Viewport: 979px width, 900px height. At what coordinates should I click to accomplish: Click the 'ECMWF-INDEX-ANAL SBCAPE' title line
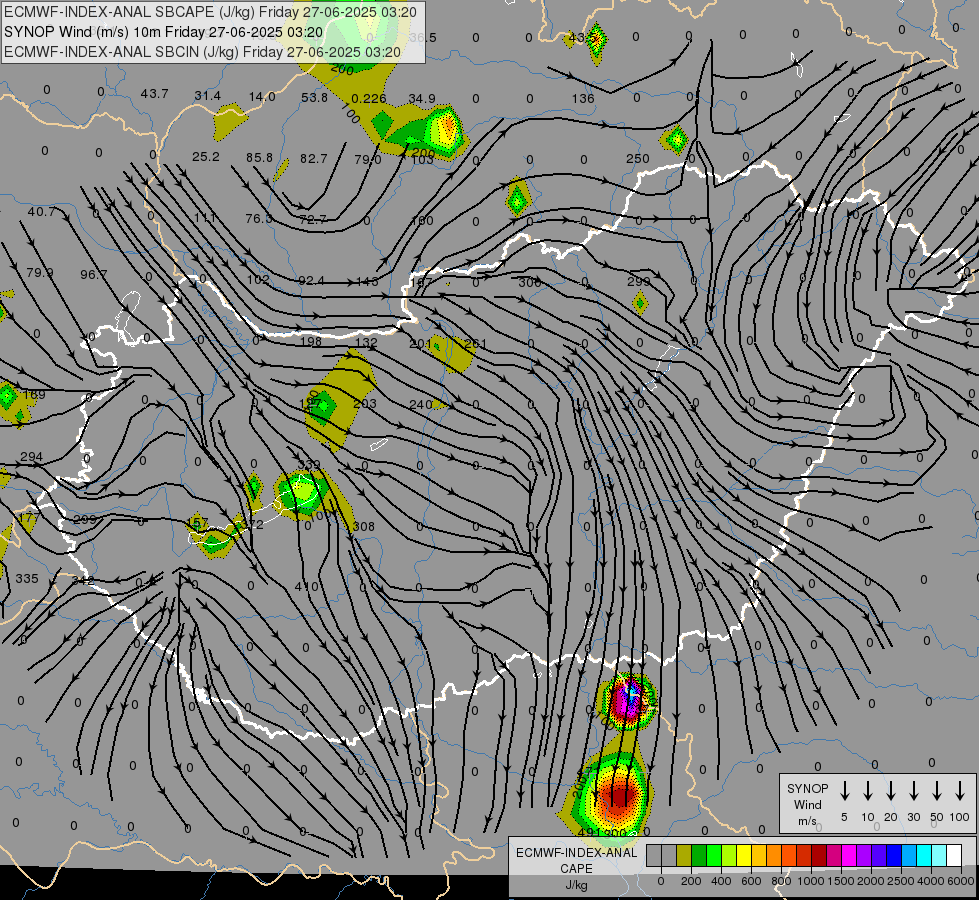pyautogui.click(x=210, y=12)
